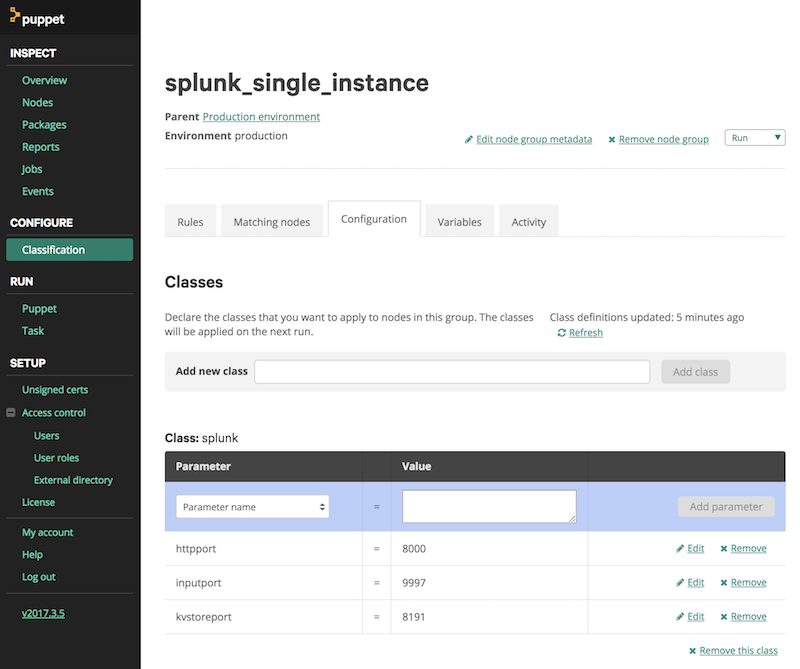
Task: Click pencil icon in httpport row
Action: click(680, 549)
